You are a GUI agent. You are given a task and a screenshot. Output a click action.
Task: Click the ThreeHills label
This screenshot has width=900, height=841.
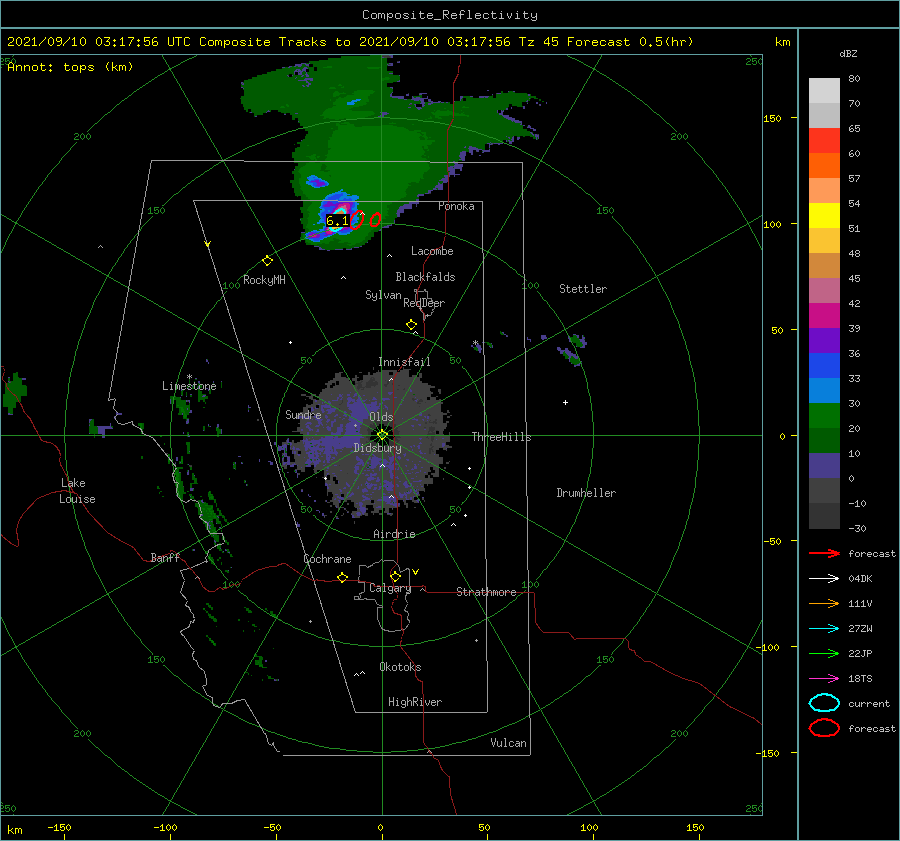point(502,437)
